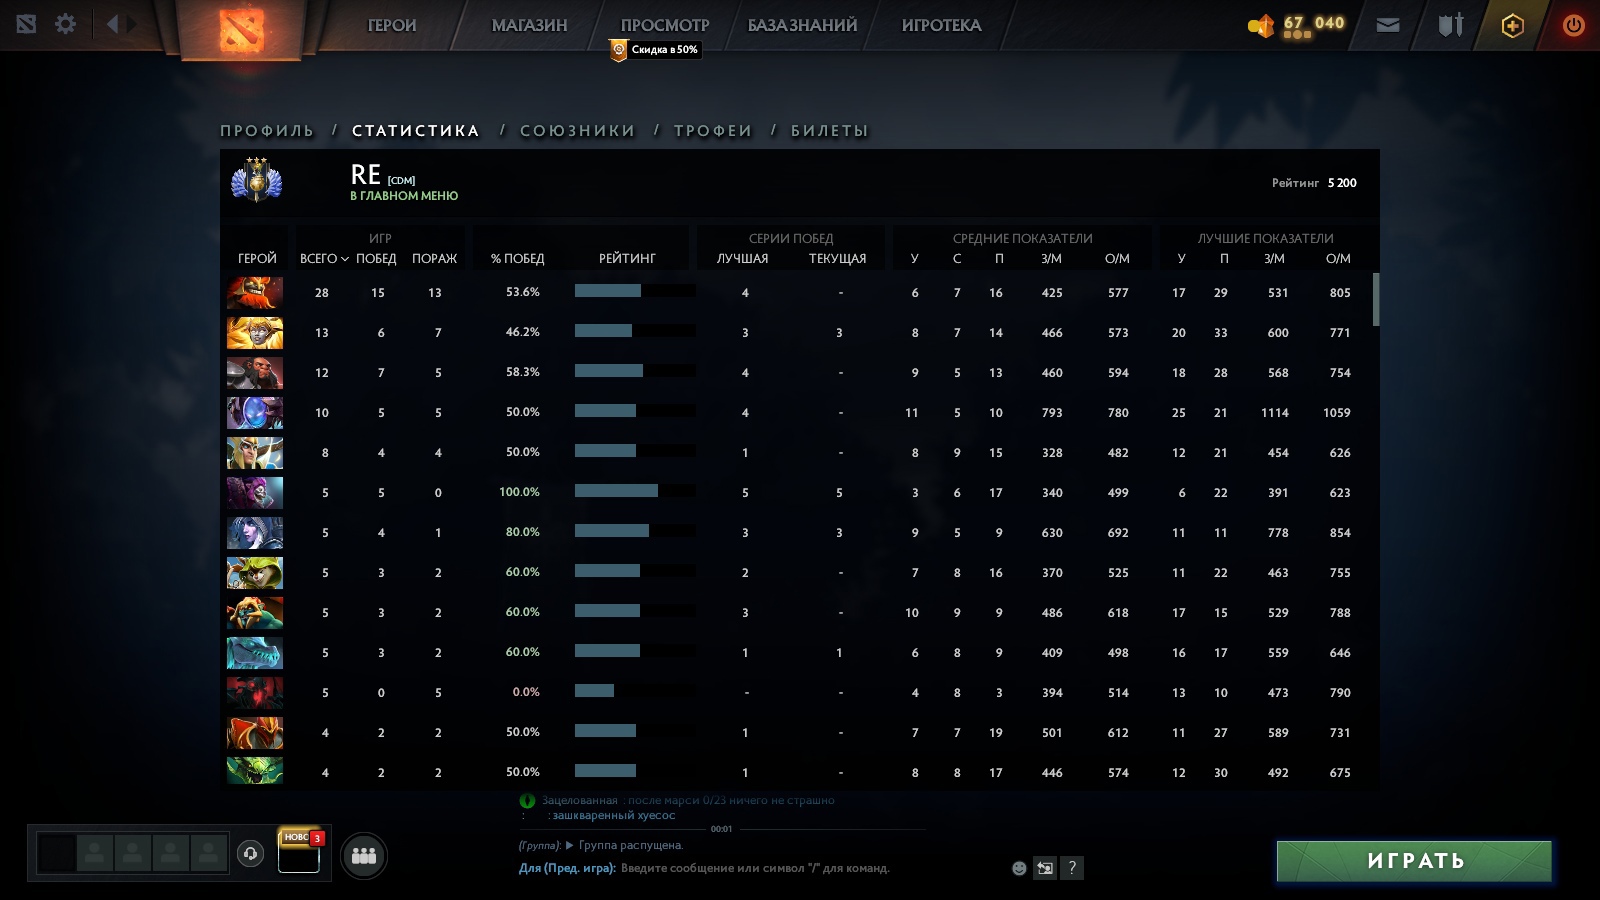Sort table by ПОБЕД column header
The height and width of the screenshot is (900, 1600).
pyautogui.click(x=376, y=258)
